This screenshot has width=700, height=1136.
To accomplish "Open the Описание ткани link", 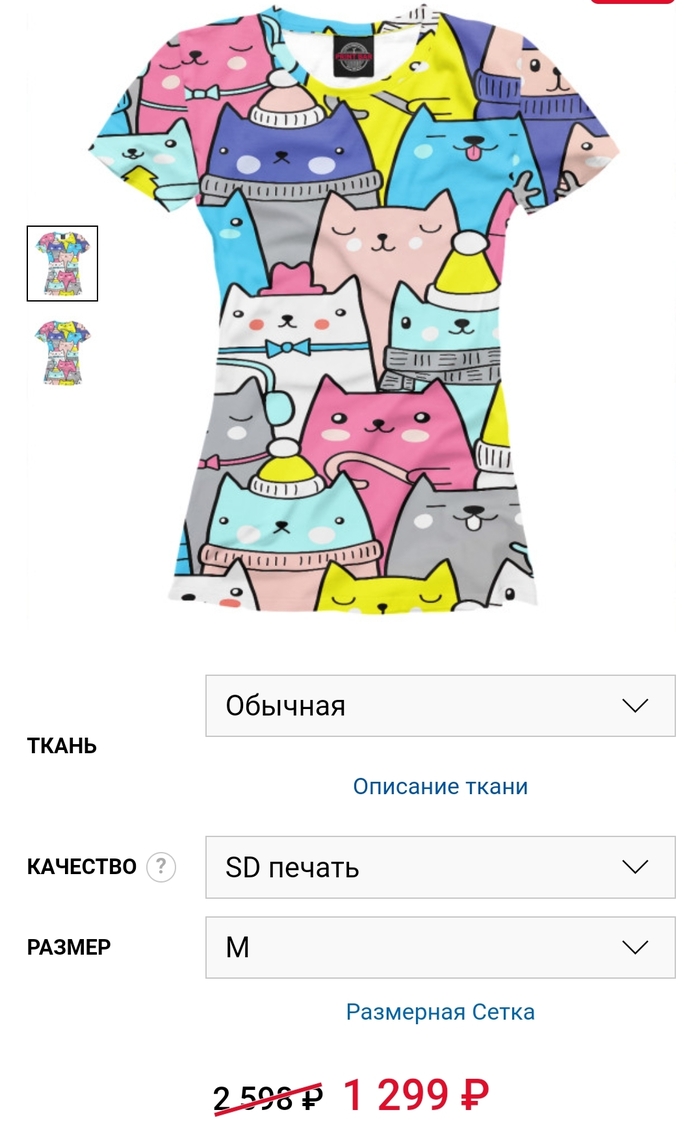I will [x=441, y=786].
